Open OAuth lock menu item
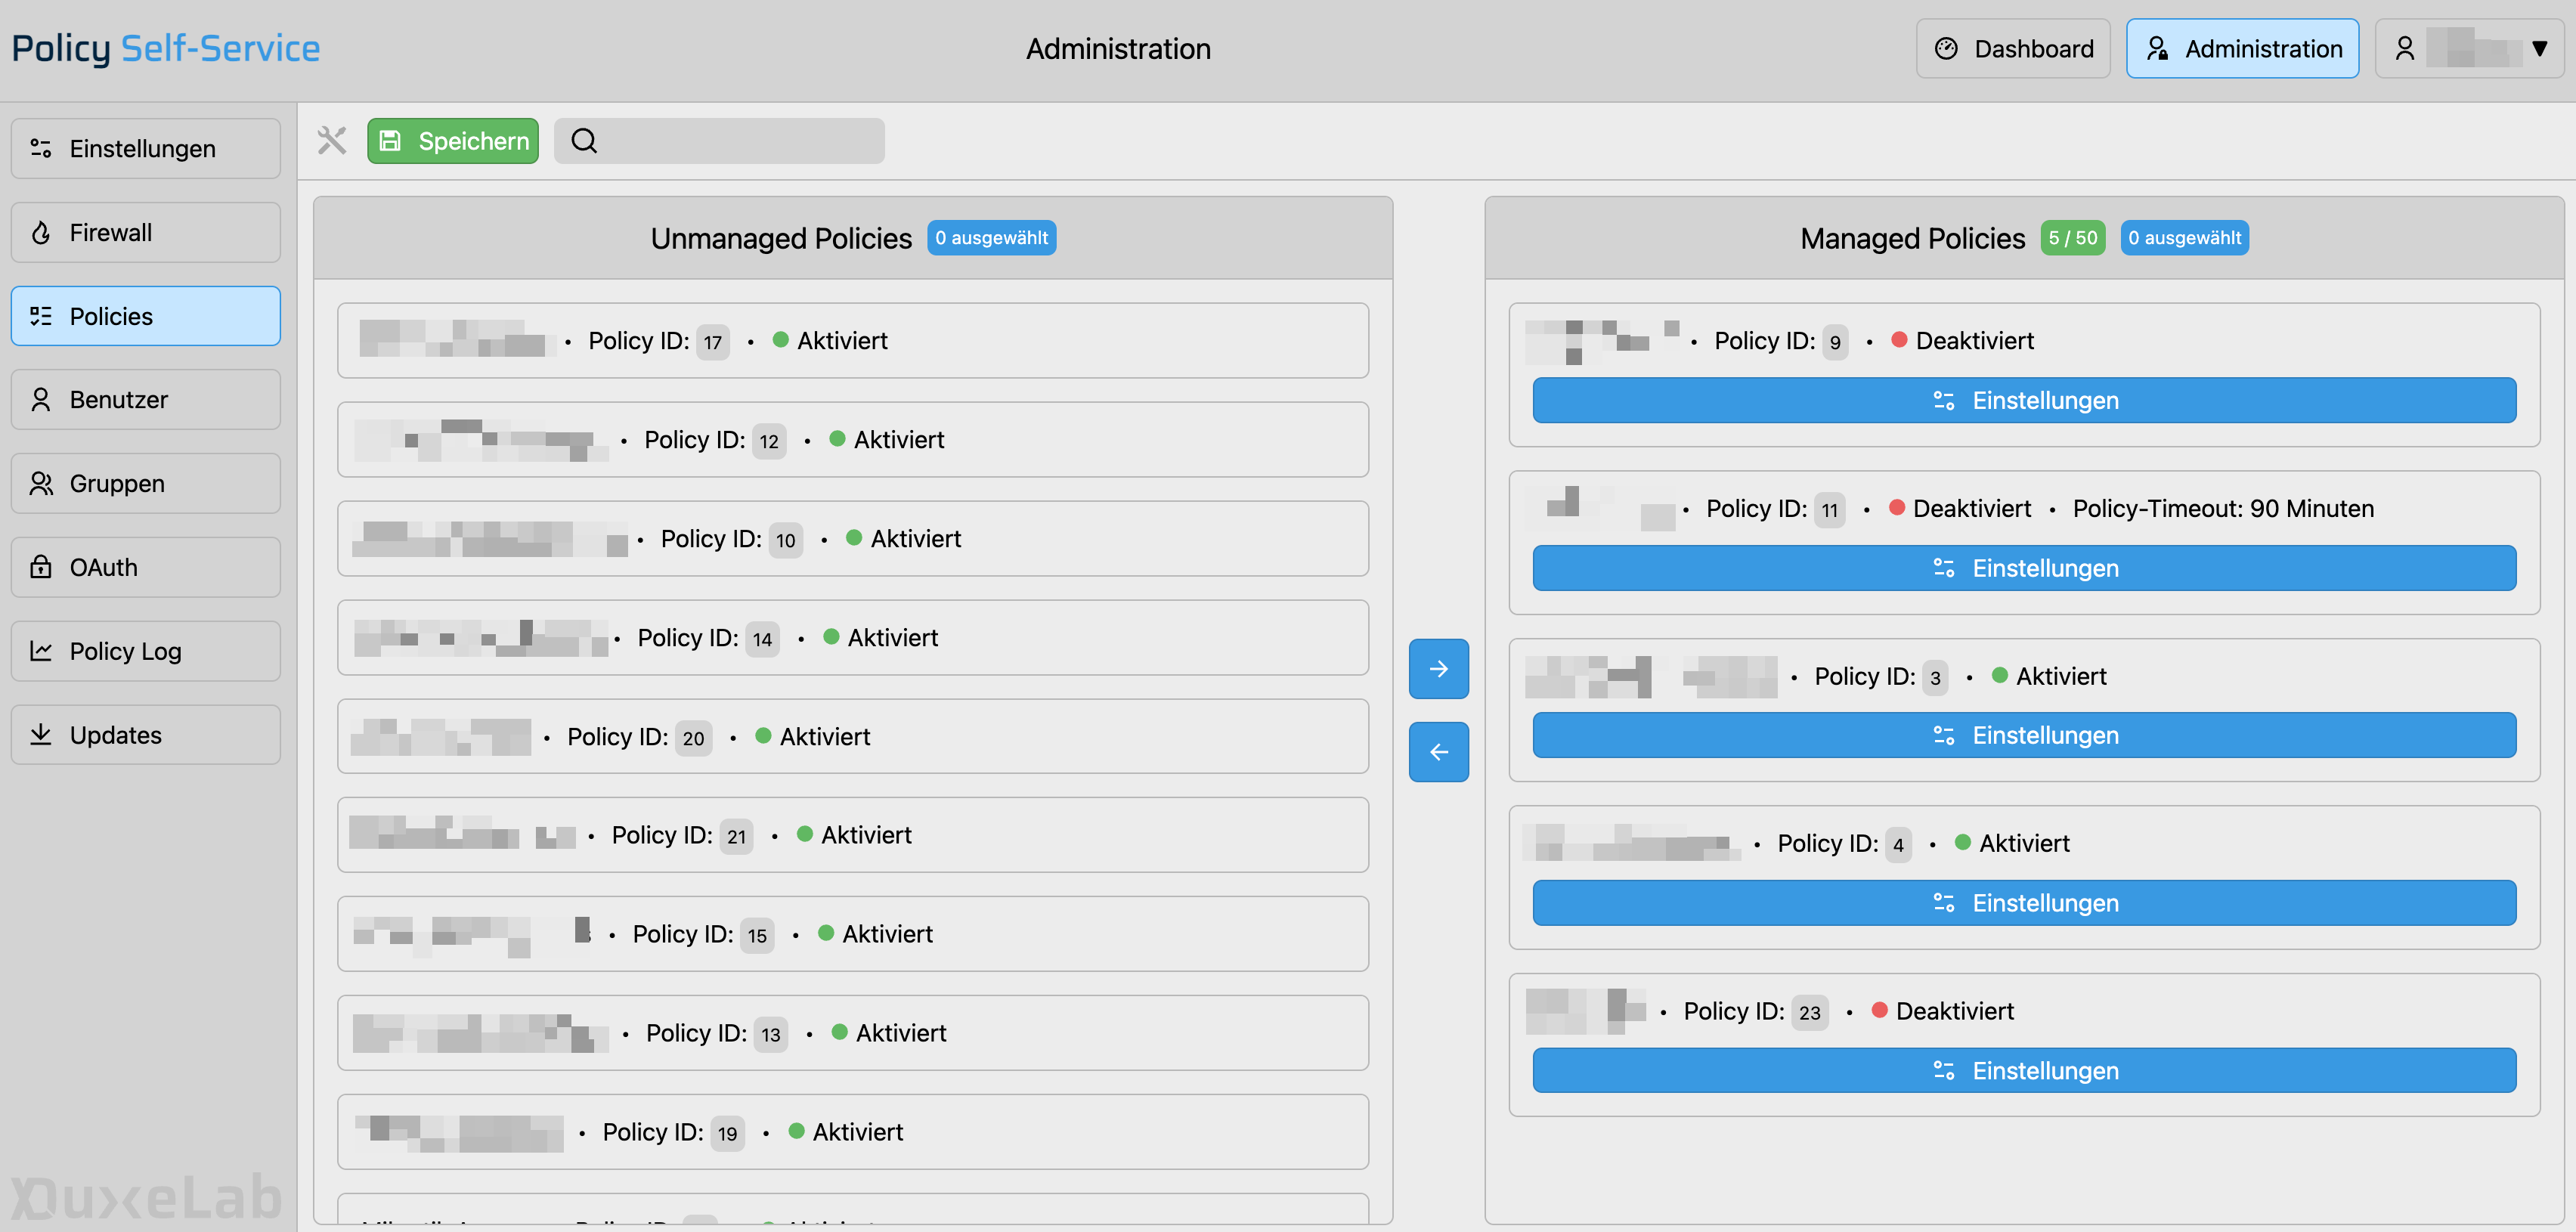The image size is (2576, 1232). (x=146, y=567)
